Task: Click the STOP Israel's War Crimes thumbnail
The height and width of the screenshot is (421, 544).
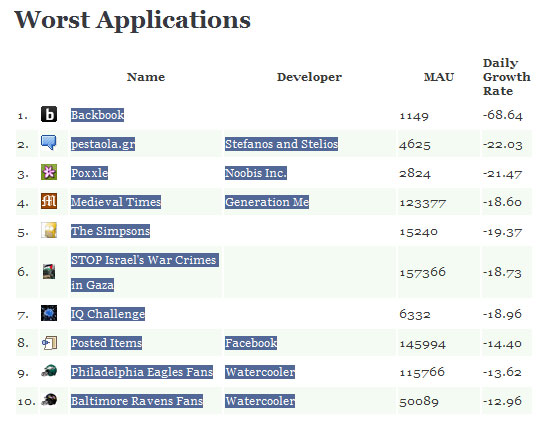Action: tap(49, 271)
